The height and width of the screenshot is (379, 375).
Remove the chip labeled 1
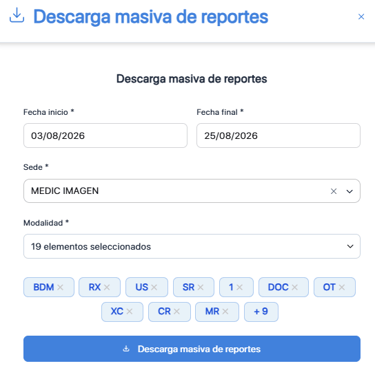tap(240, 287)
